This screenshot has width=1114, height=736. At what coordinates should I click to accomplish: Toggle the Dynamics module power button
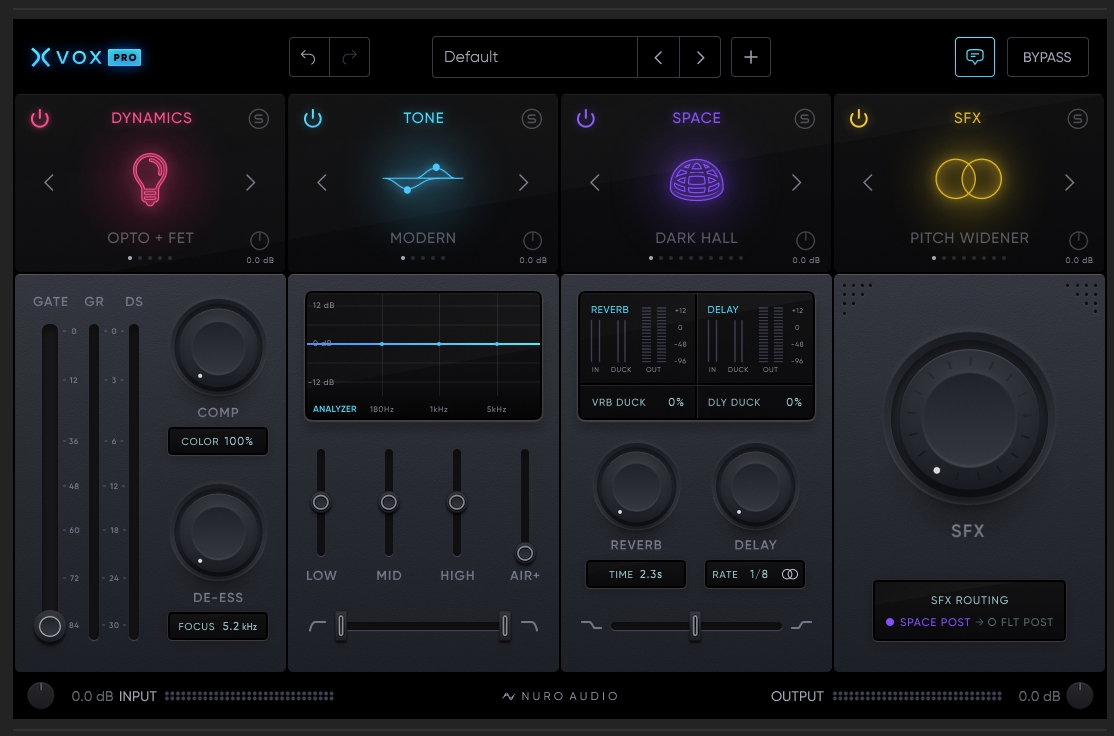pyautogui.click(x=40, y=118)
